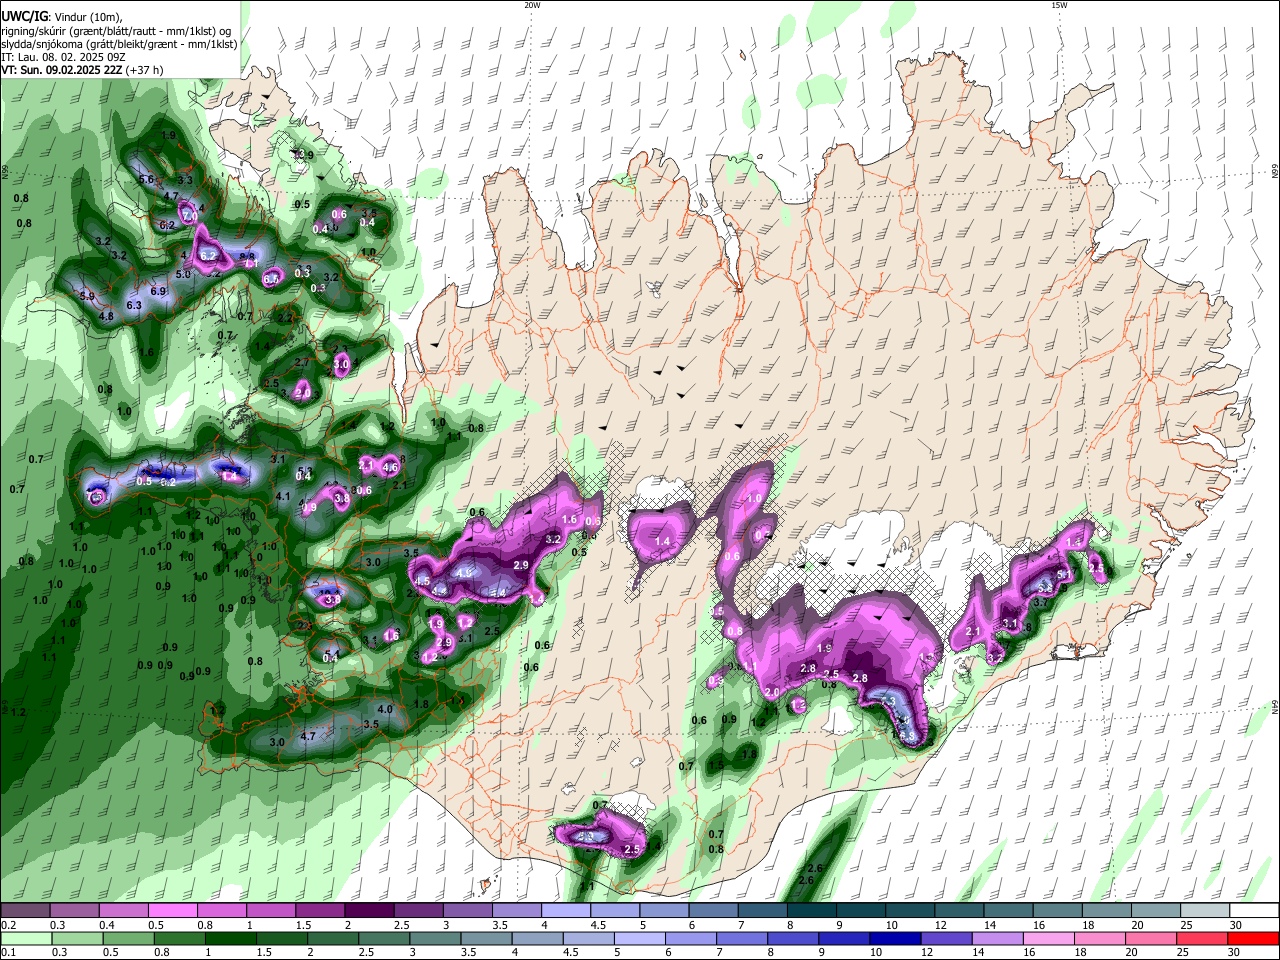
Task: Click the "4.8" precipitation value
Action: pyautogui.click(x=106, y=316)
